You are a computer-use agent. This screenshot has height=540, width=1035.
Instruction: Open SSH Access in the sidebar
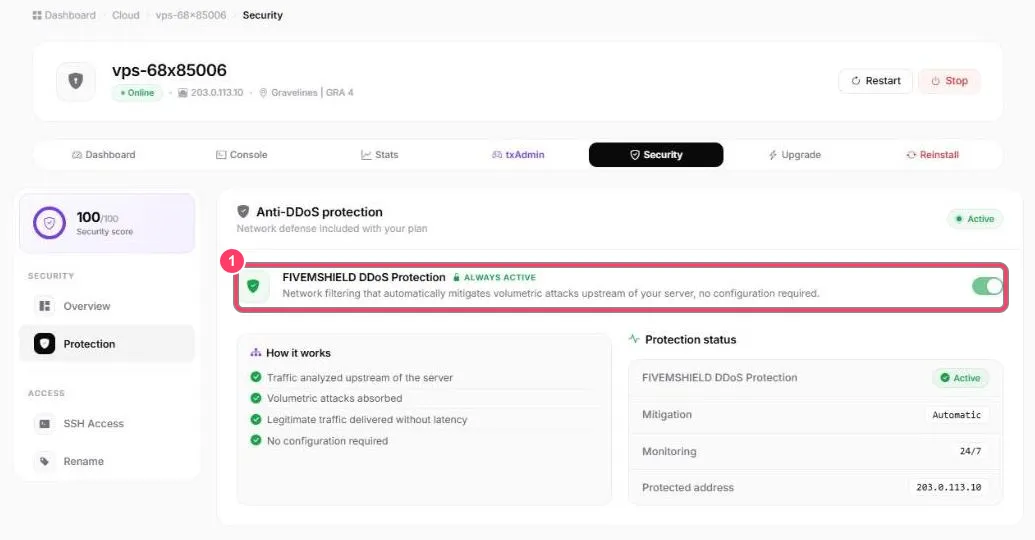pos(107,423)
